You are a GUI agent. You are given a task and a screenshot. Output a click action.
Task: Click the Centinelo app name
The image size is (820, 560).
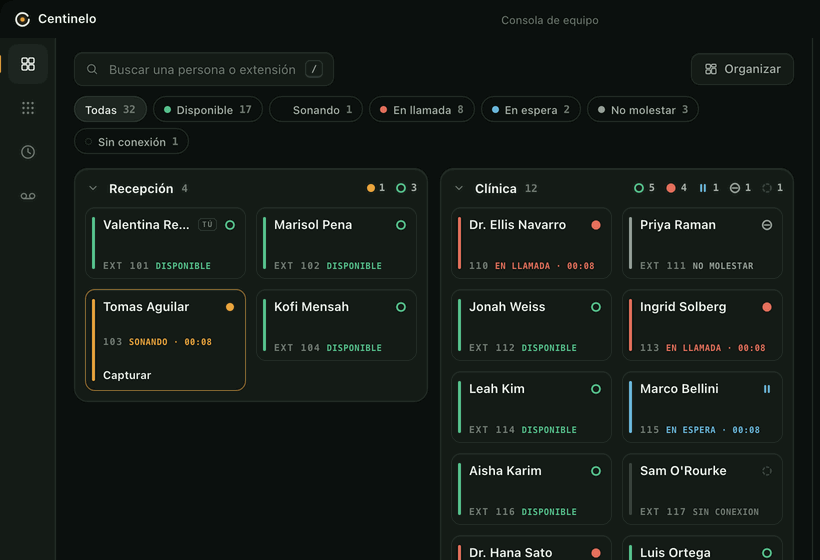coord(67,19)
